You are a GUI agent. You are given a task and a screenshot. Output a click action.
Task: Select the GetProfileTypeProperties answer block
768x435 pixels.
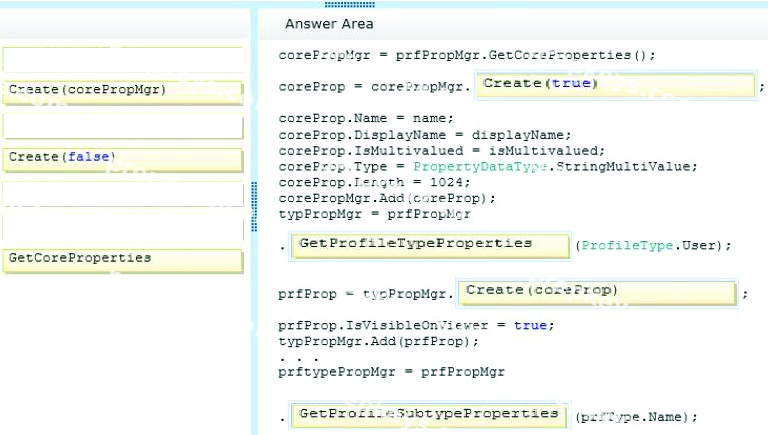click(x=430, y=246)
